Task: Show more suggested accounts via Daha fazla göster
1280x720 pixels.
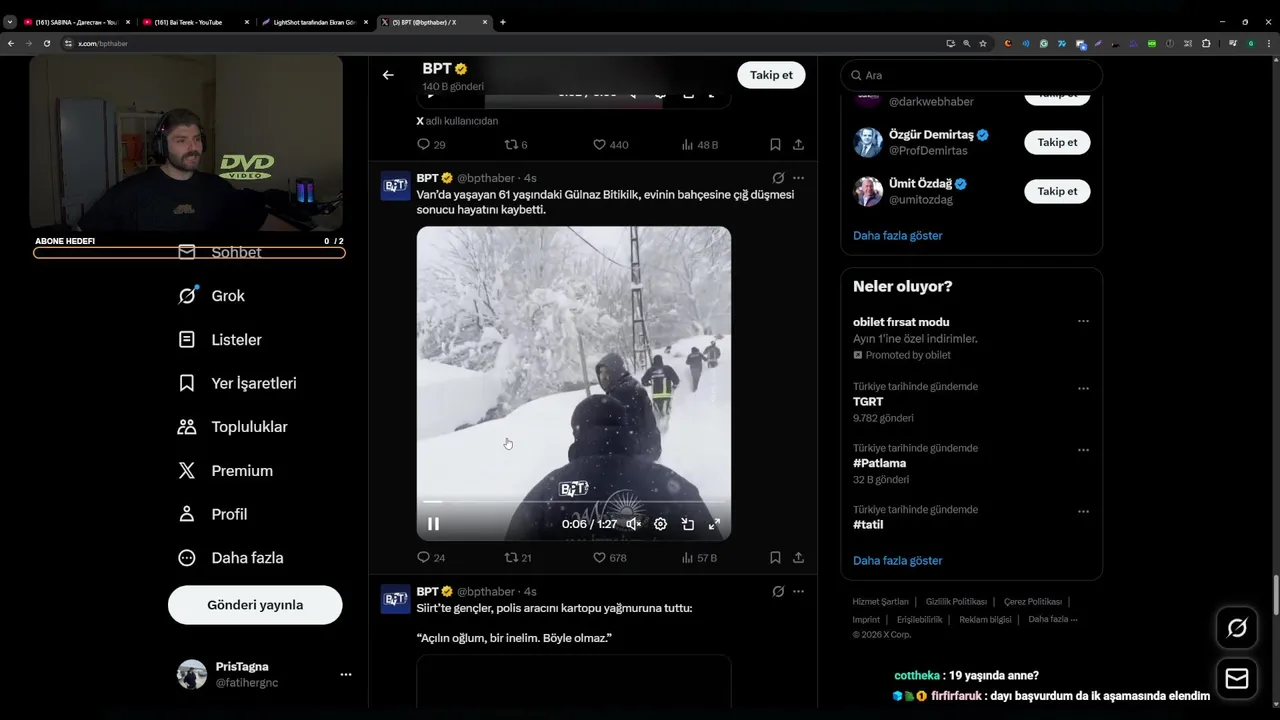Action: pos(898,236)
